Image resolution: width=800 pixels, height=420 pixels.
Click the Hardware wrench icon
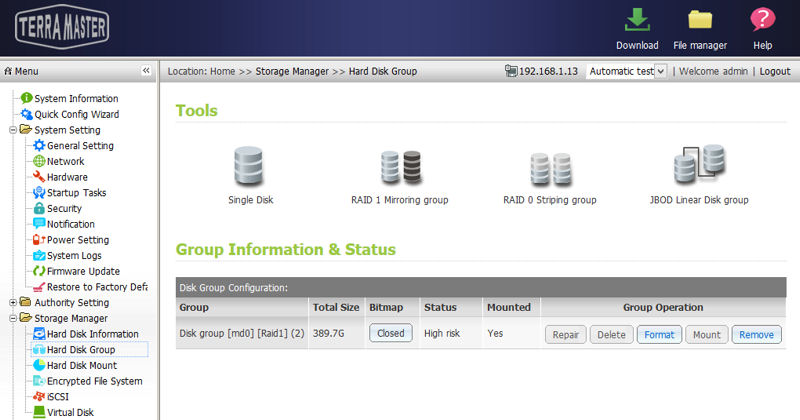click(39, 177)
